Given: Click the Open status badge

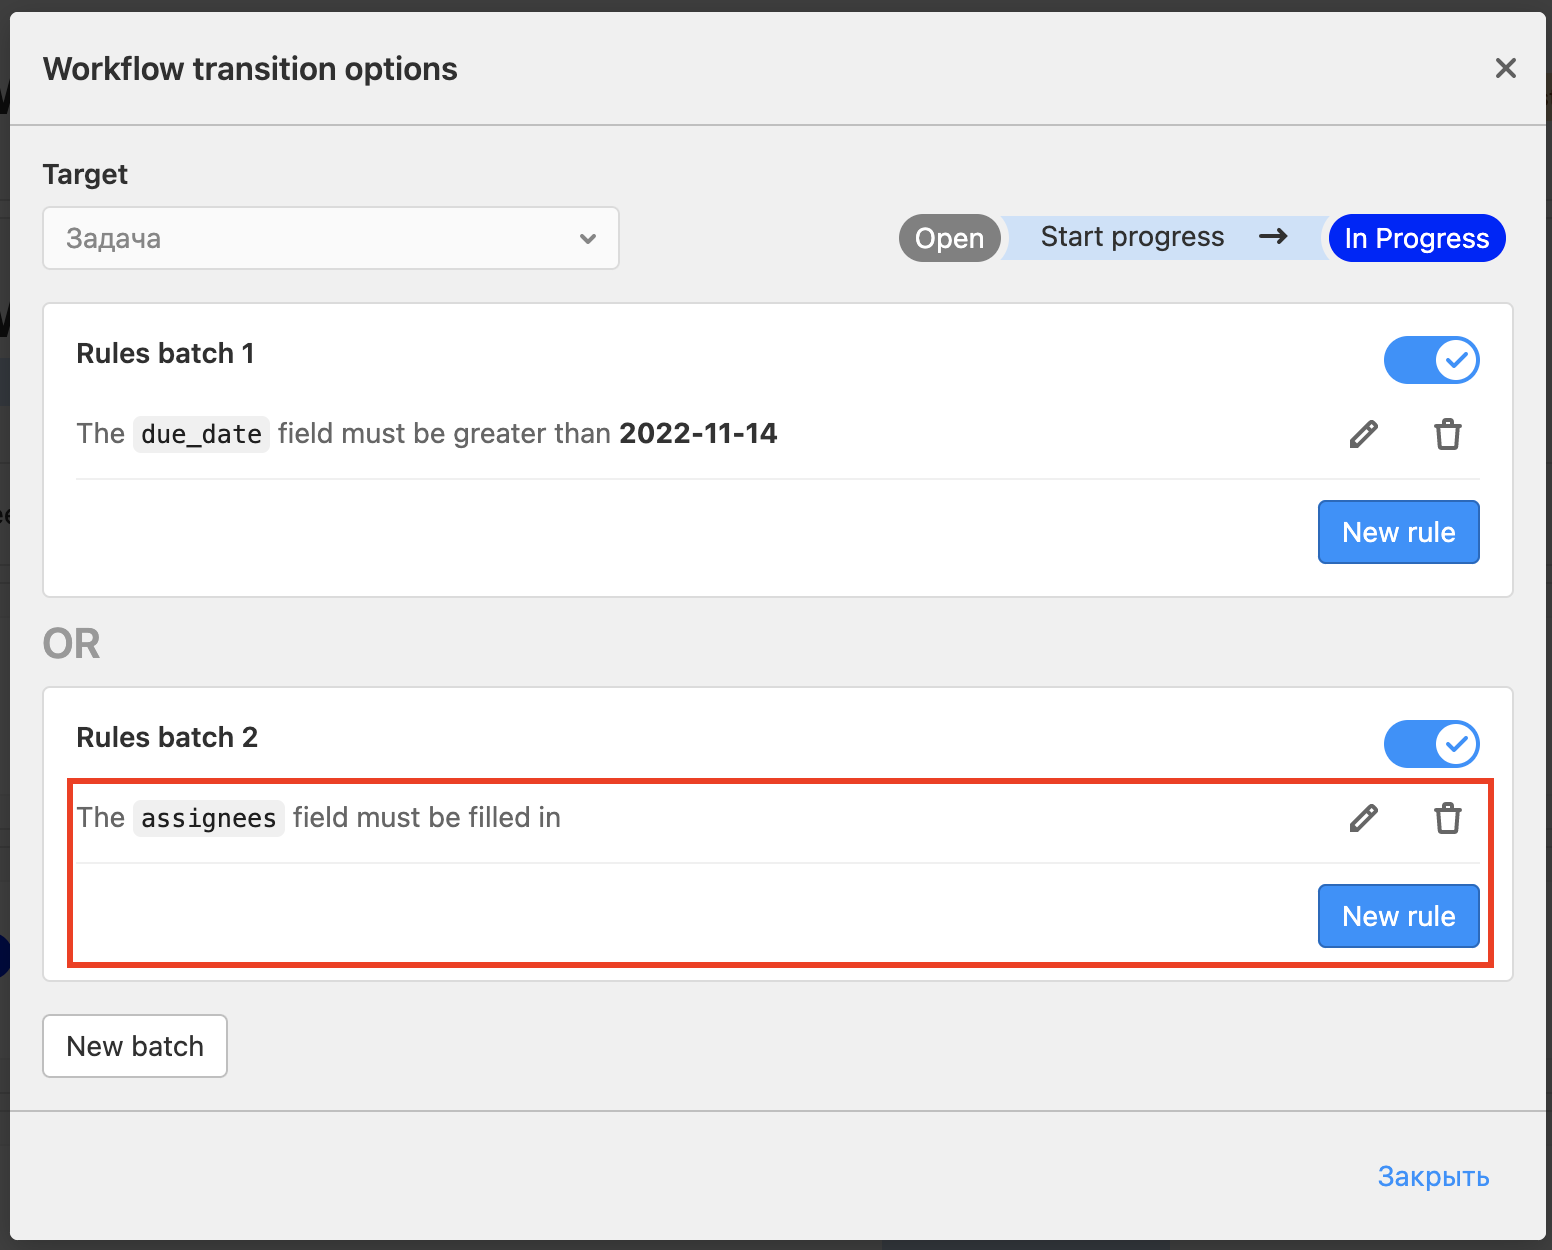Looking at the screenshot, I should 949,238.
